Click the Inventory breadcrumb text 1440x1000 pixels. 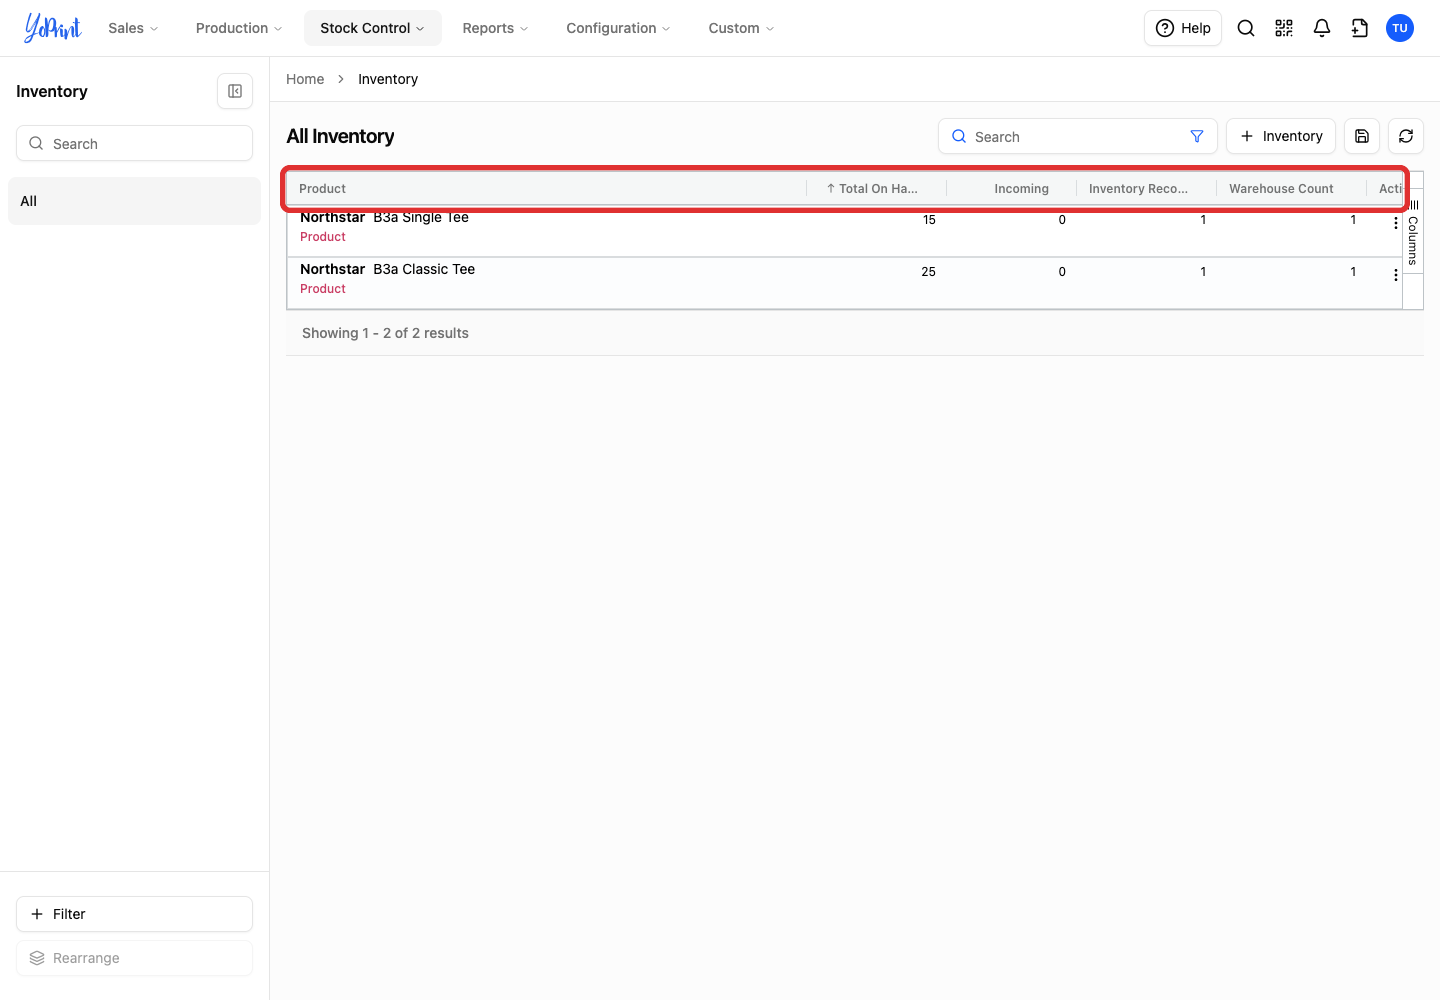(x=388, y=79)
